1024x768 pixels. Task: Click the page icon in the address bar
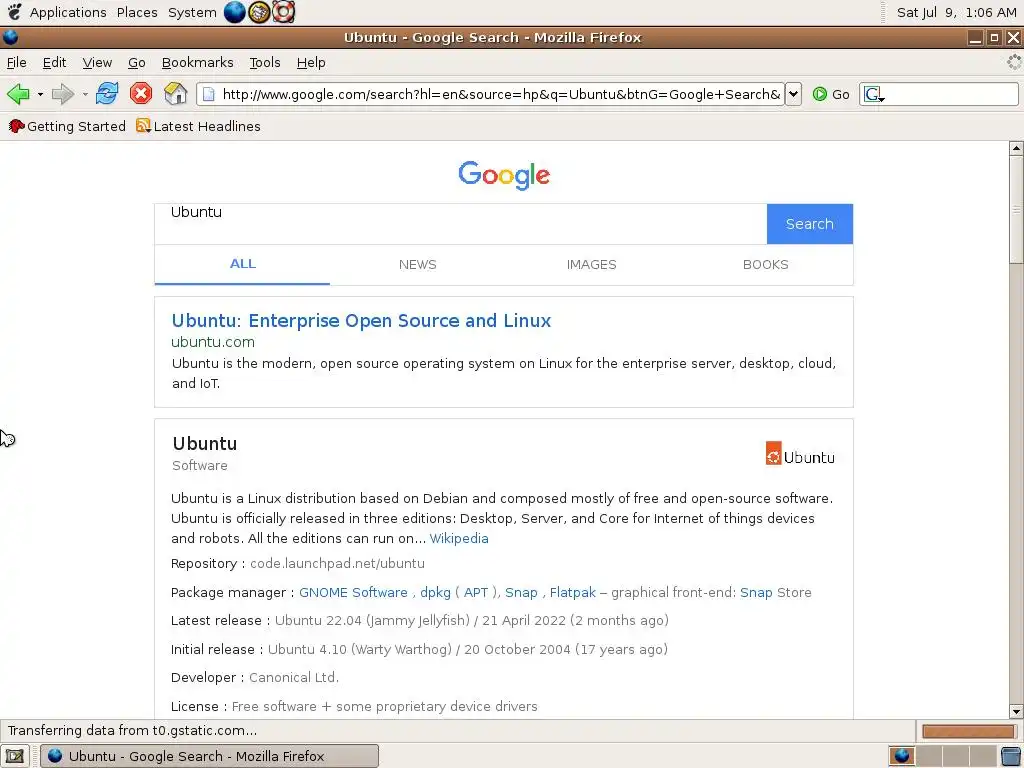coord(208,94)
